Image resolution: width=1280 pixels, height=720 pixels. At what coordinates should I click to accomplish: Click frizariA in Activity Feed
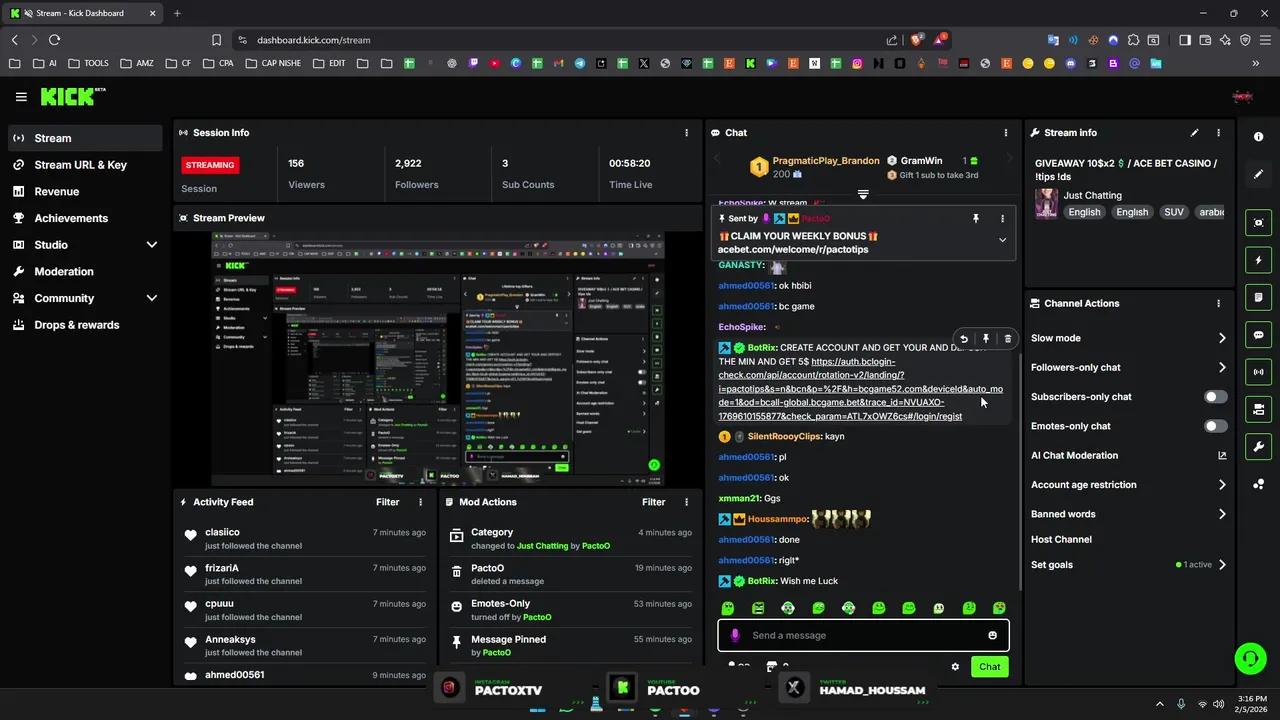pyautogui.click(x=222, y=568)
